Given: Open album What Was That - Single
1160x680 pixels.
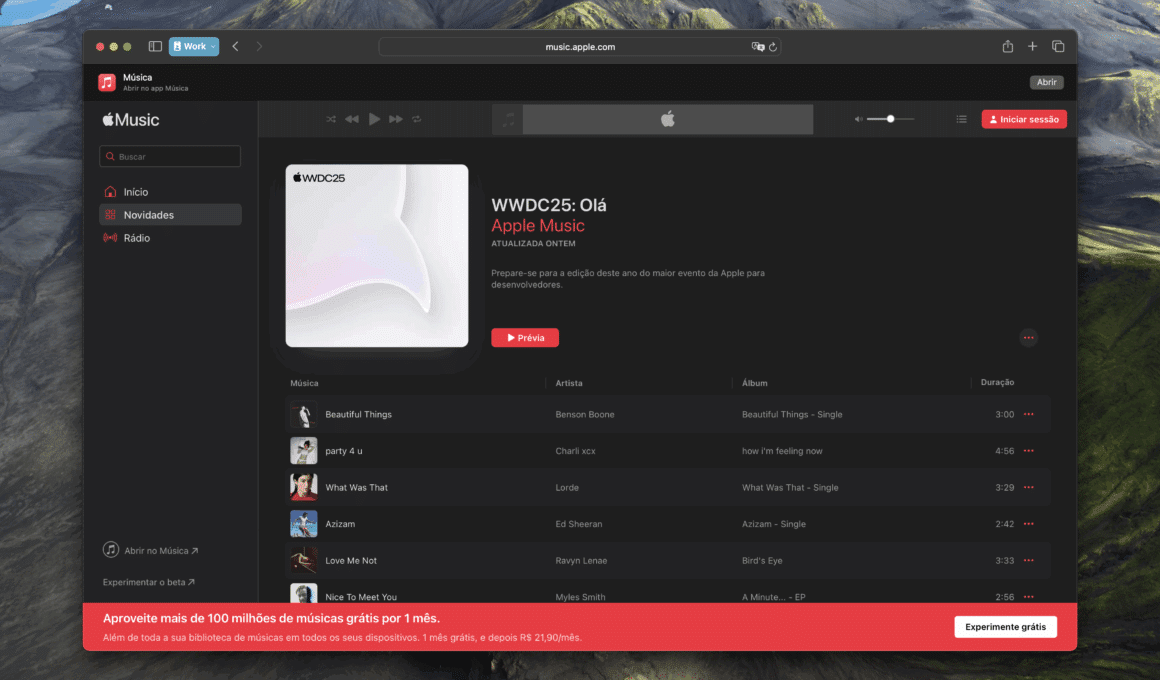Looking at the screenshot, I should 790,488.
